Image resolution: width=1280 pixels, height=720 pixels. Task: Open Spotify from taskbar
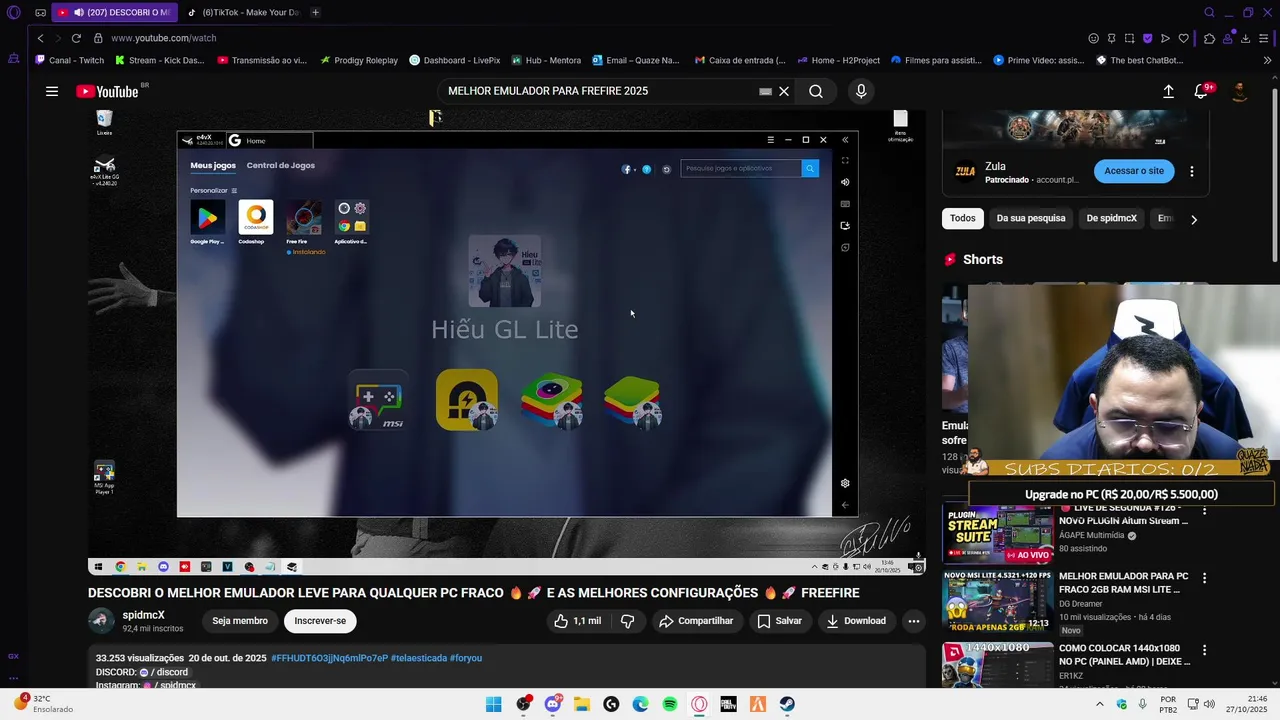point(670,704)
